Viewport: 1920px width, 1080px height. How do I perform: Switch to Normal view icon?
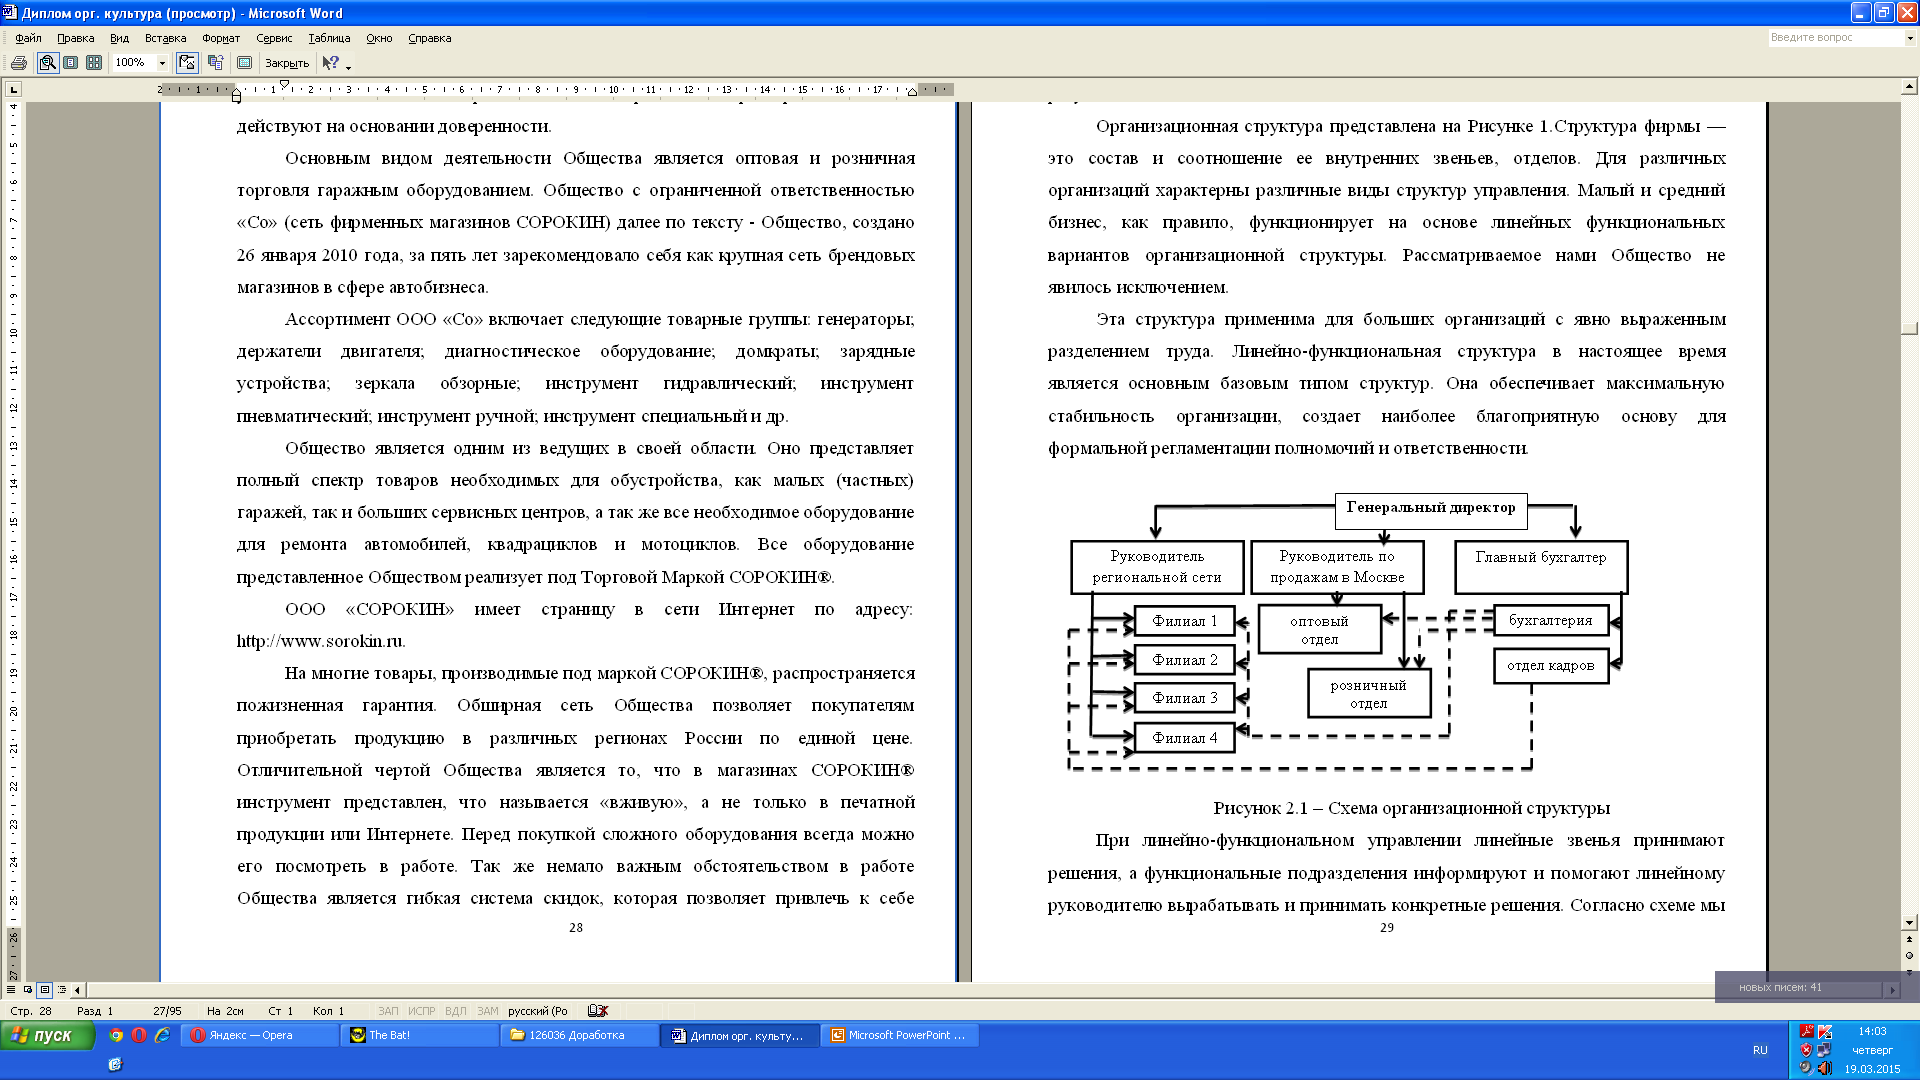(11, 990)
